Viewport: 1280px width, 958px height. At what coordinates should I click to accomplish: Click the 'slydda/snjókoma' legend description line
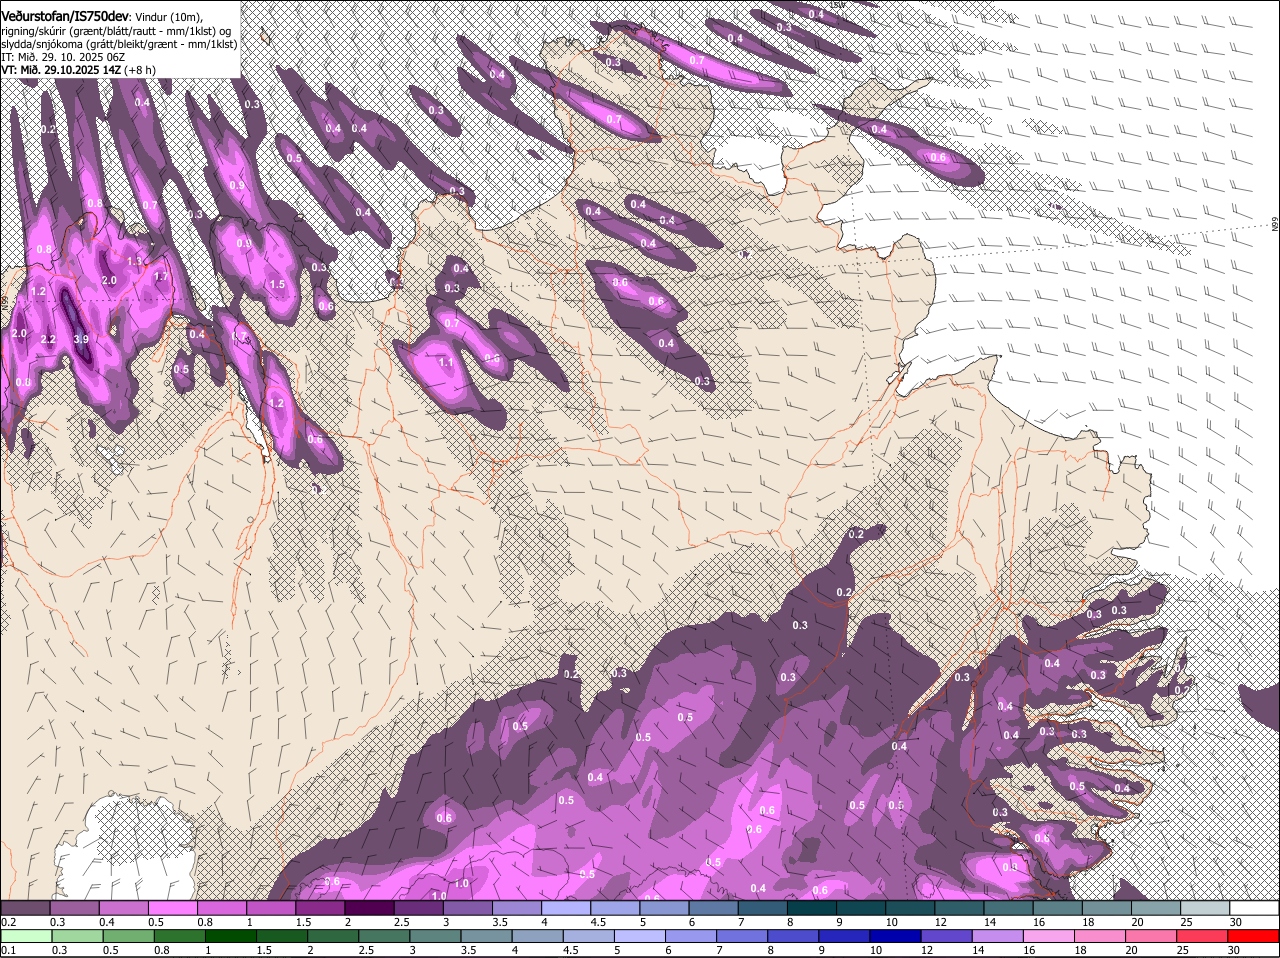[x=118, y=44]
